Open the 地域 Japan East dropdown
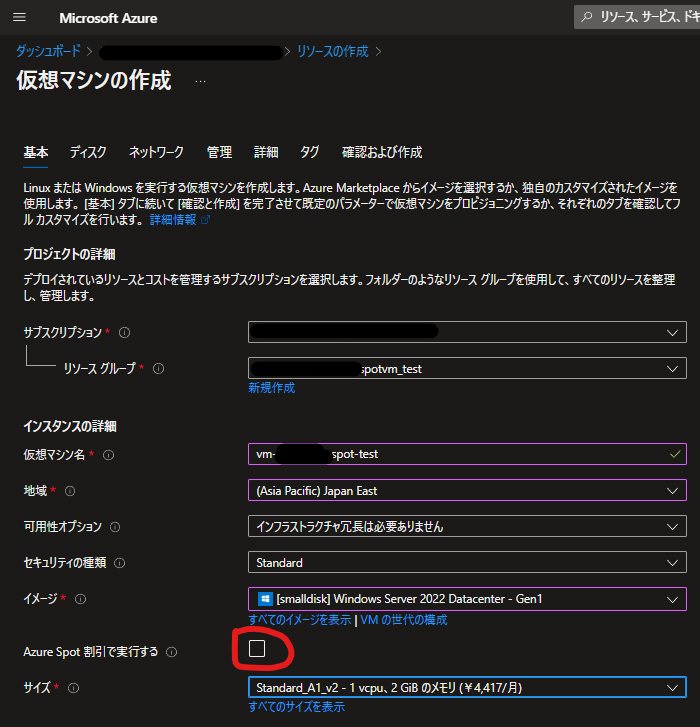This screenshot has width=700, height=727. pyautogui.click(x=467, y=490)
